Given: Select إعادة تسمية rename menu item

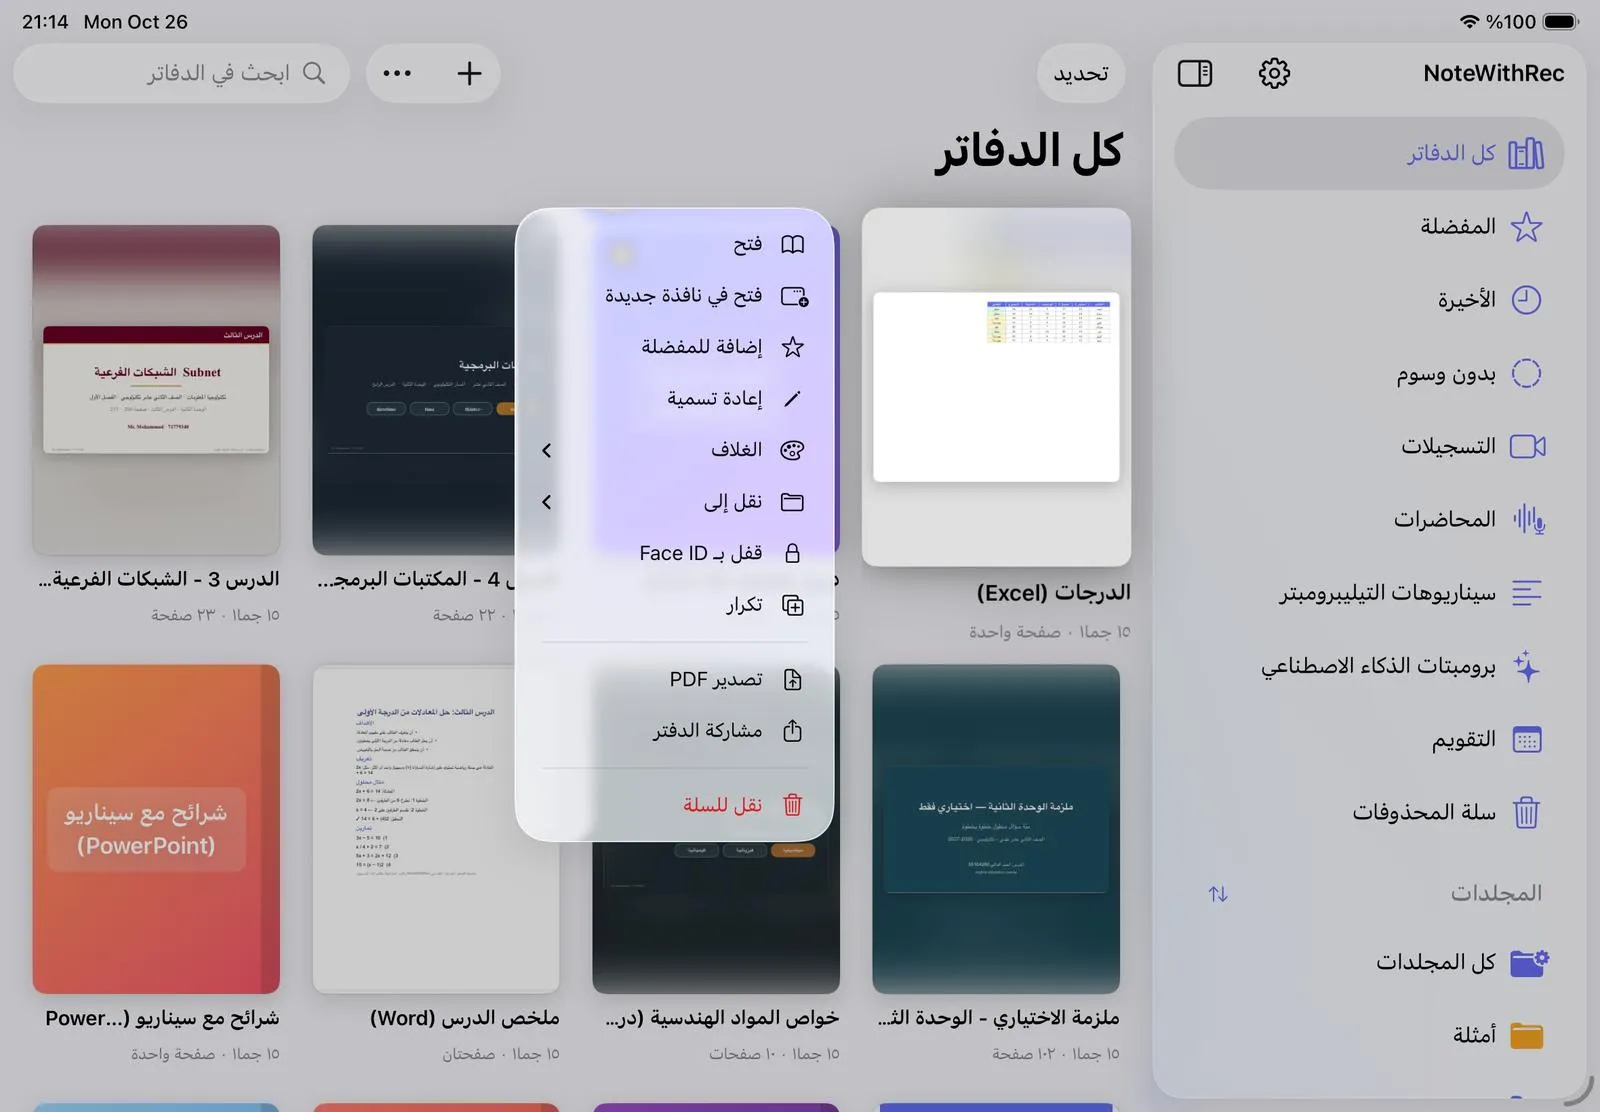Looking at the screenshot, I should click(675, 399).
